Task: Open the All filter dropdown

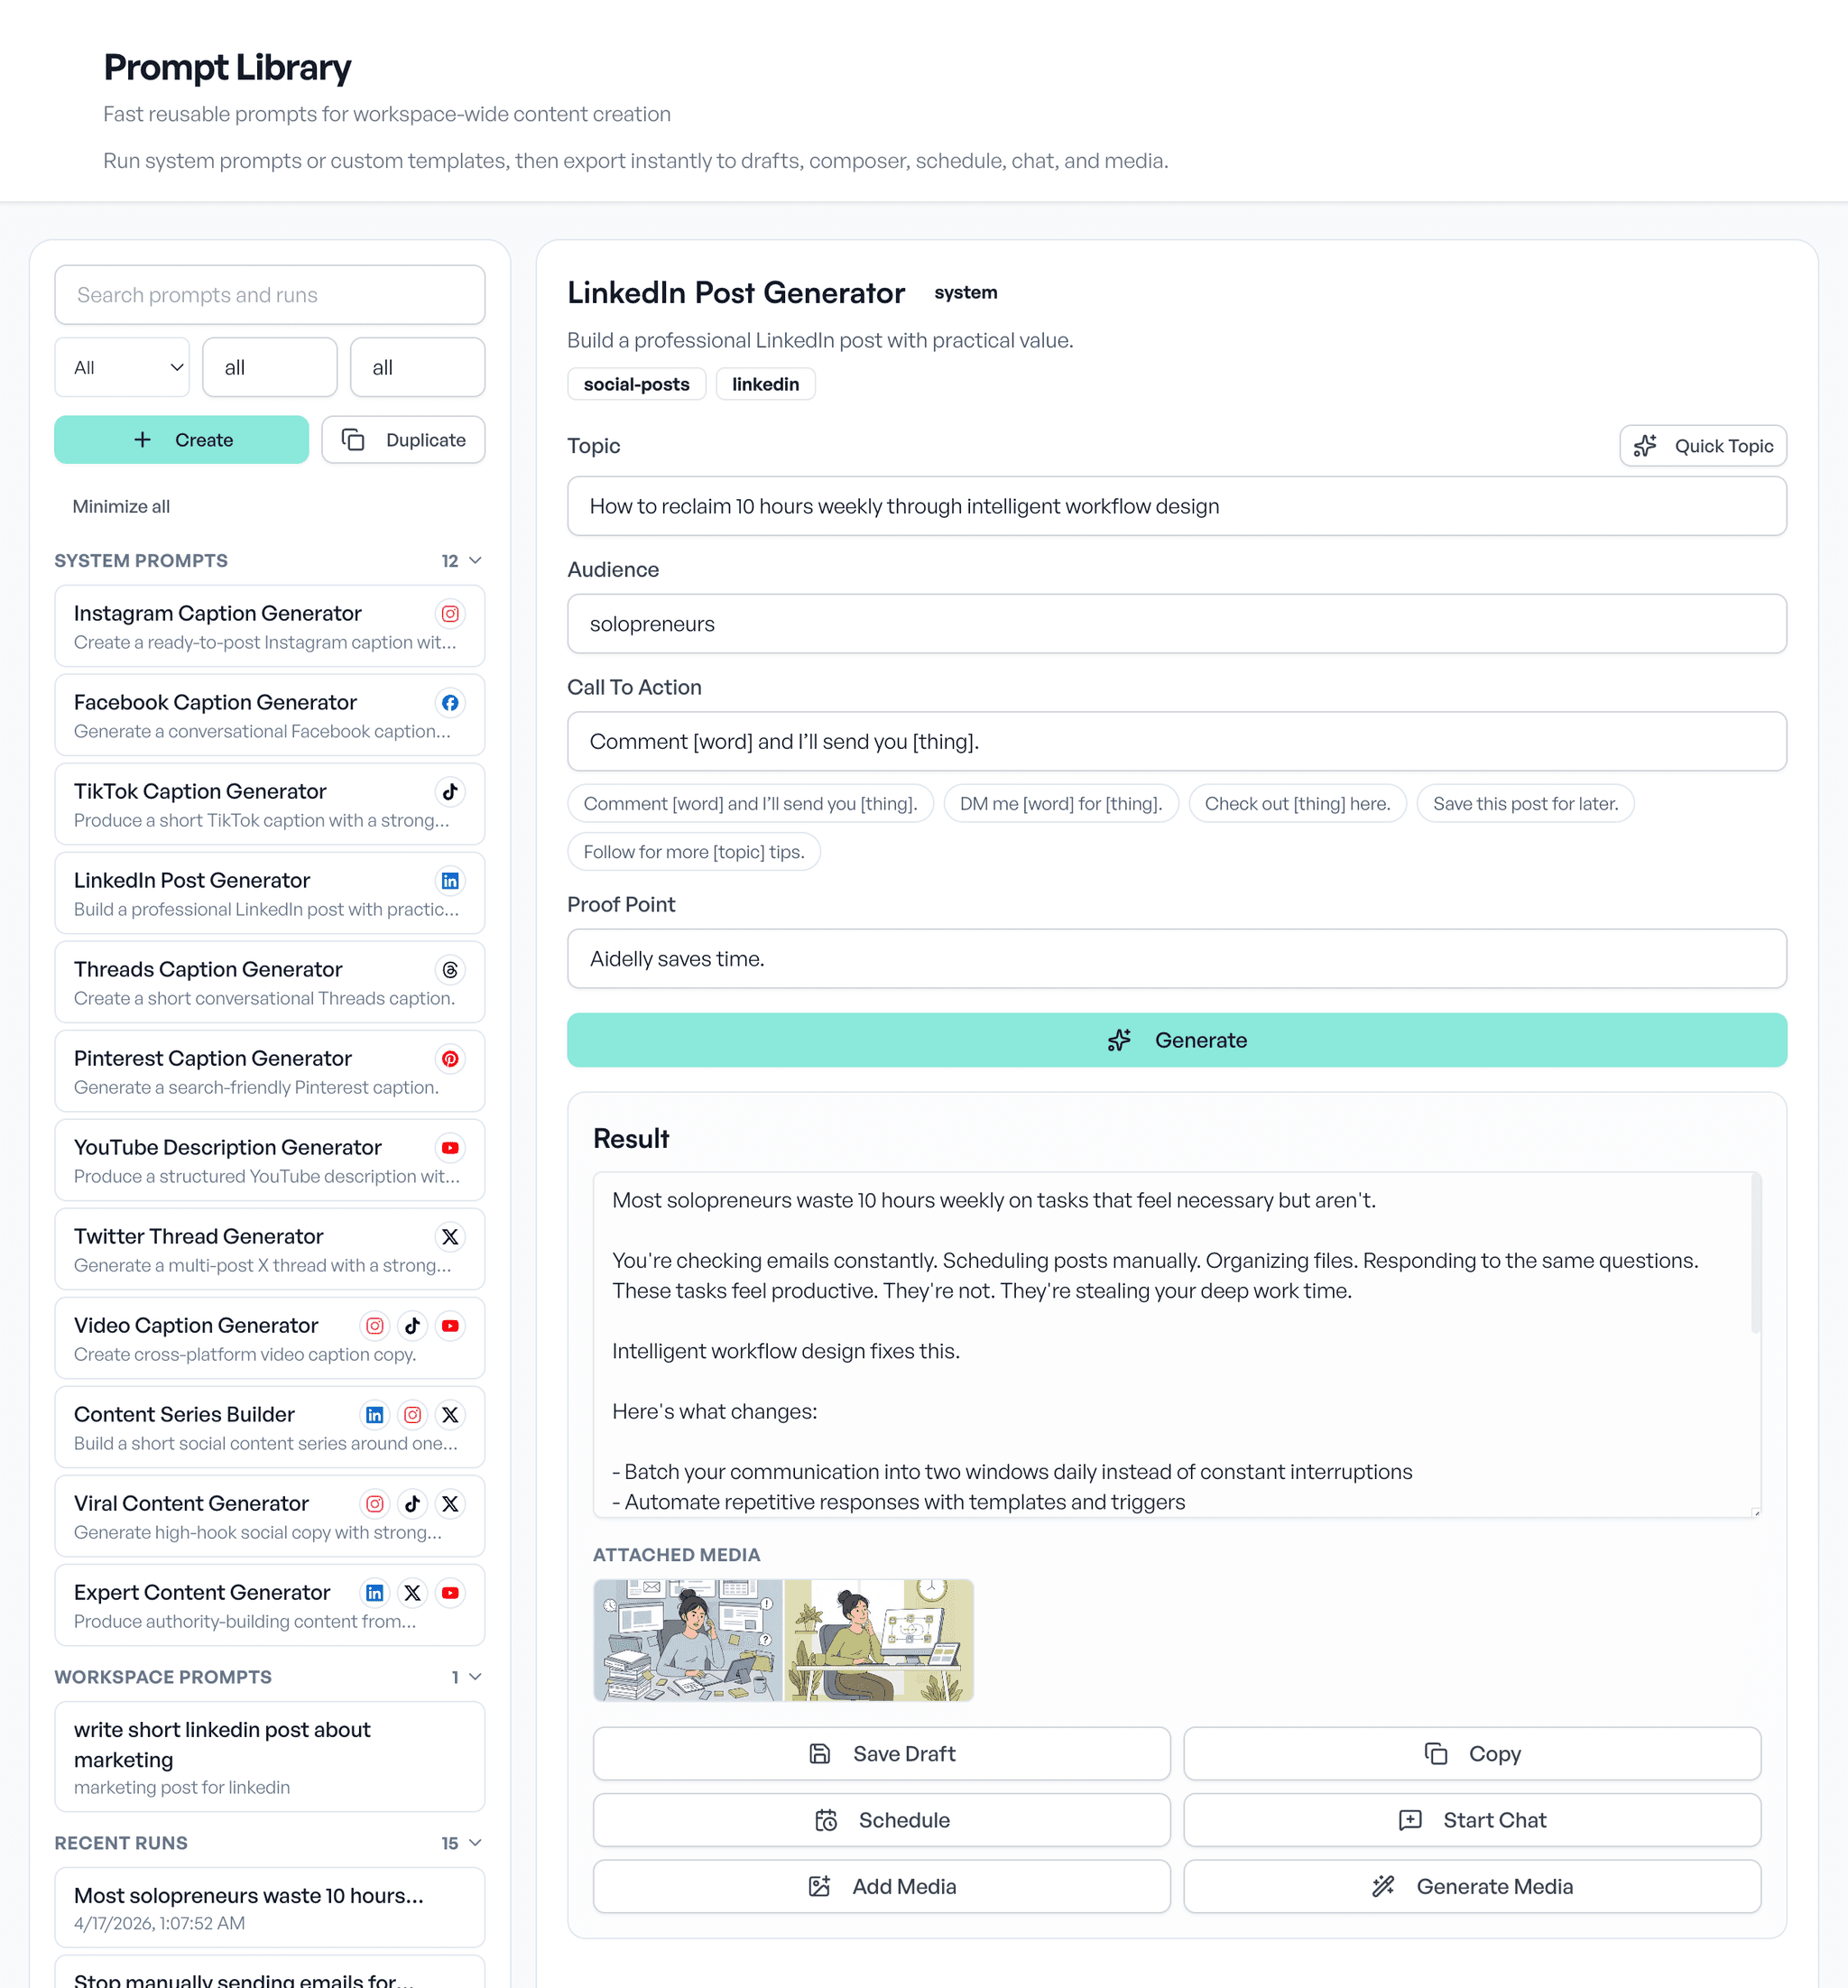Action: [121, 367]
